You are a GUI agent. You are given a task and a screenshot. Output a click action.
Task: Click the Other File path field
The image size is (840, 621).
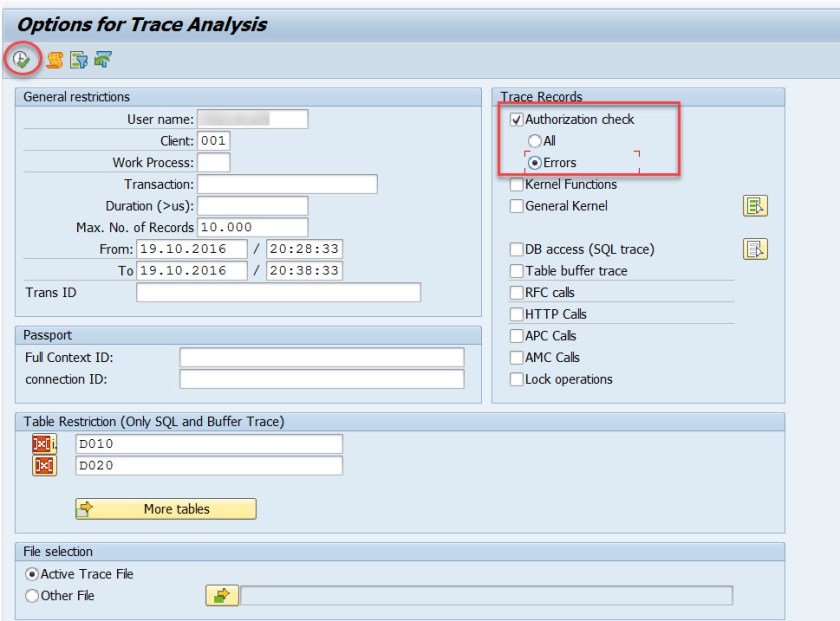pos(486,596)
